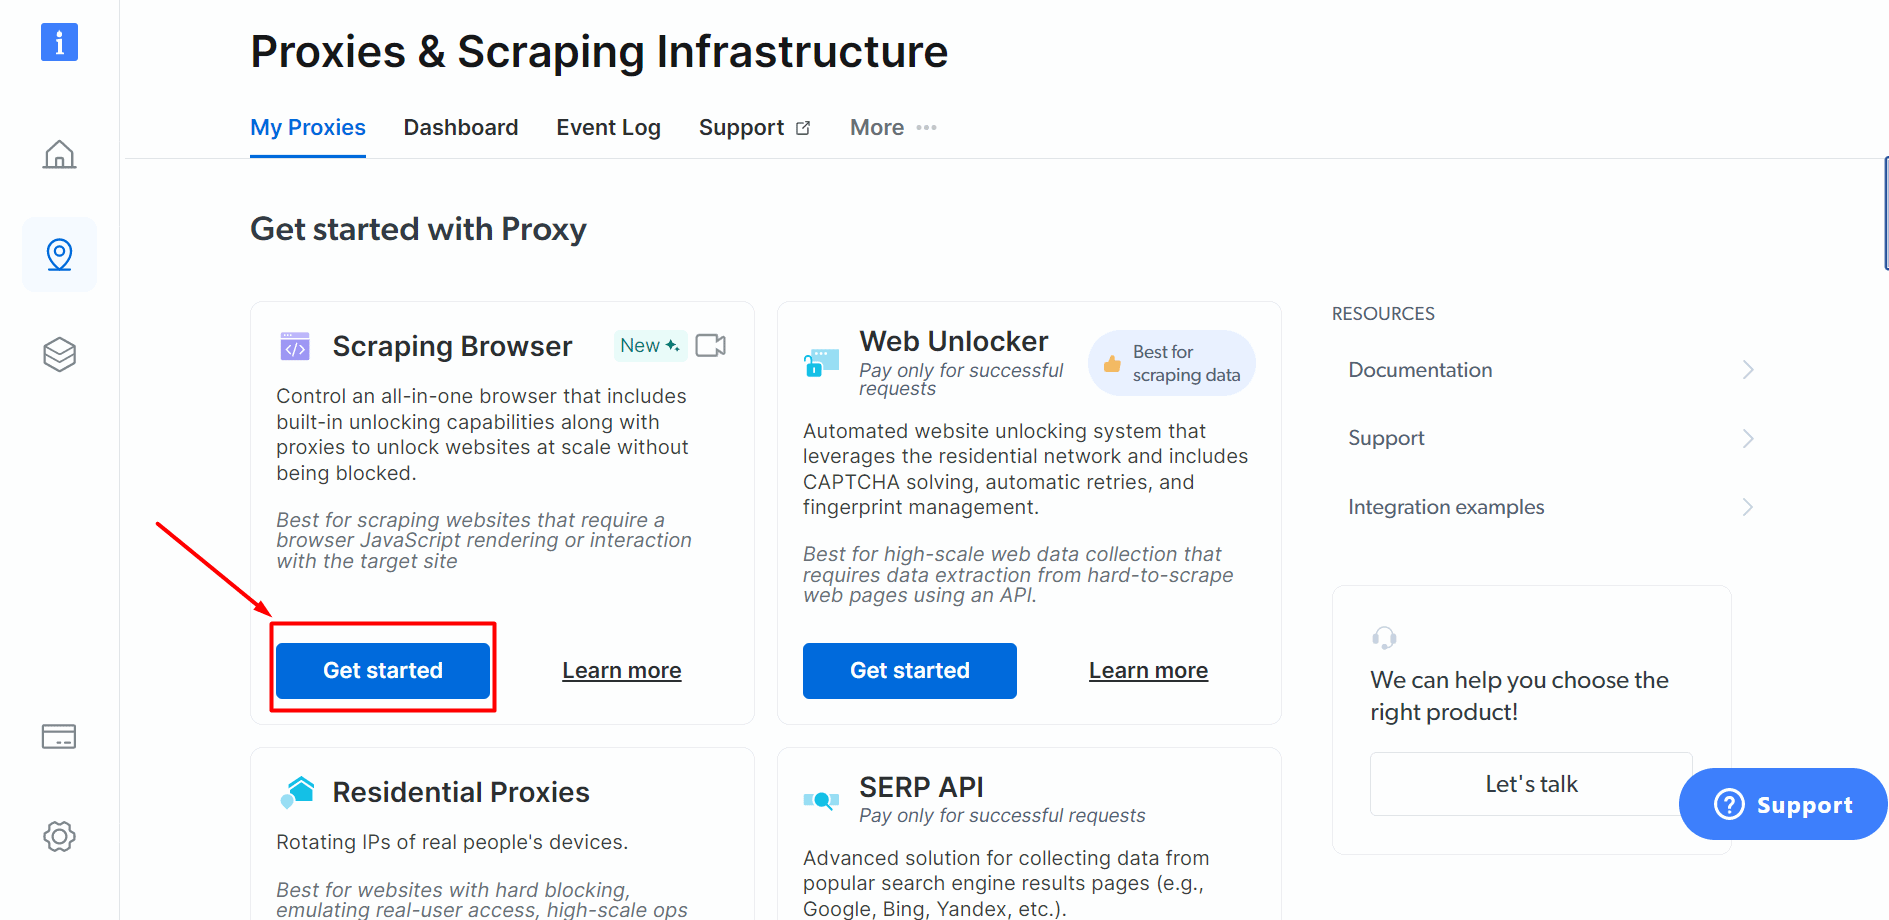Click the Let's talk button
Screen dimensions: 1889x920
(x=1531, y=784)
